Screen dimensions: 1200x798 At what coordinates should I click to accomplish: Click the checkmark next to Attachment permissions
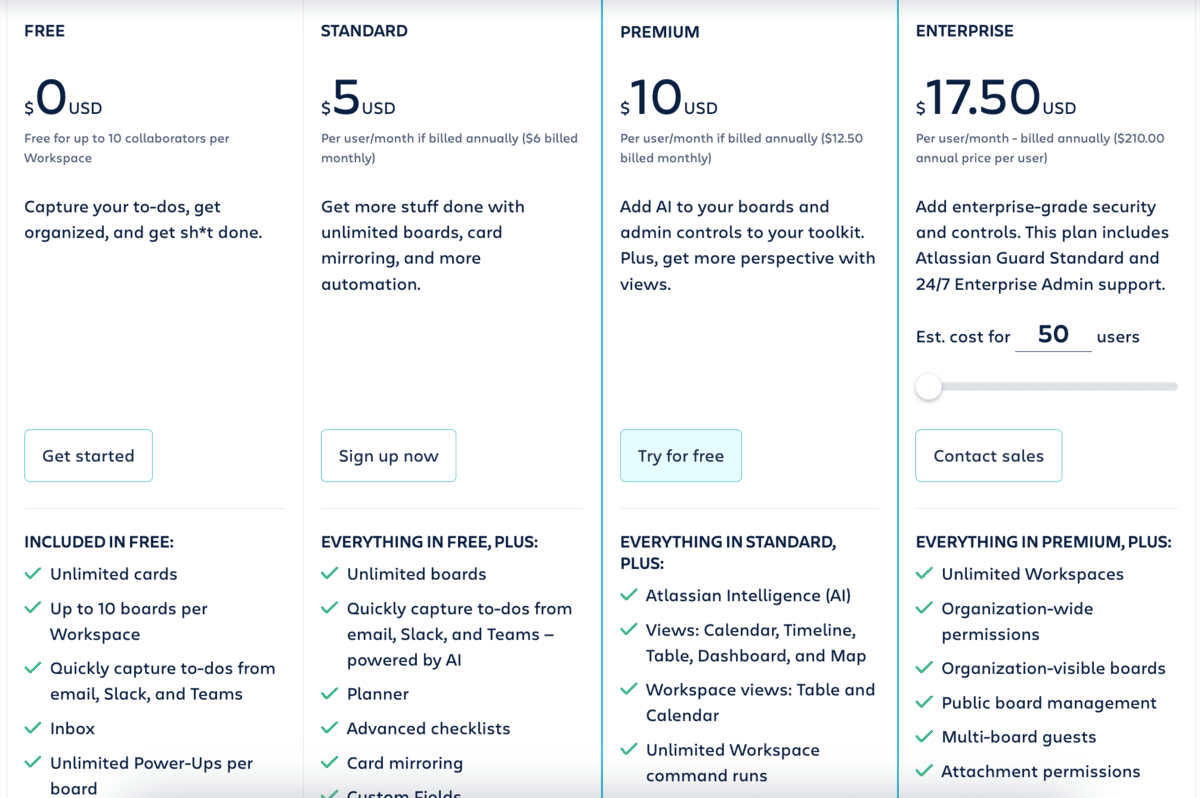tap(925, 772)
